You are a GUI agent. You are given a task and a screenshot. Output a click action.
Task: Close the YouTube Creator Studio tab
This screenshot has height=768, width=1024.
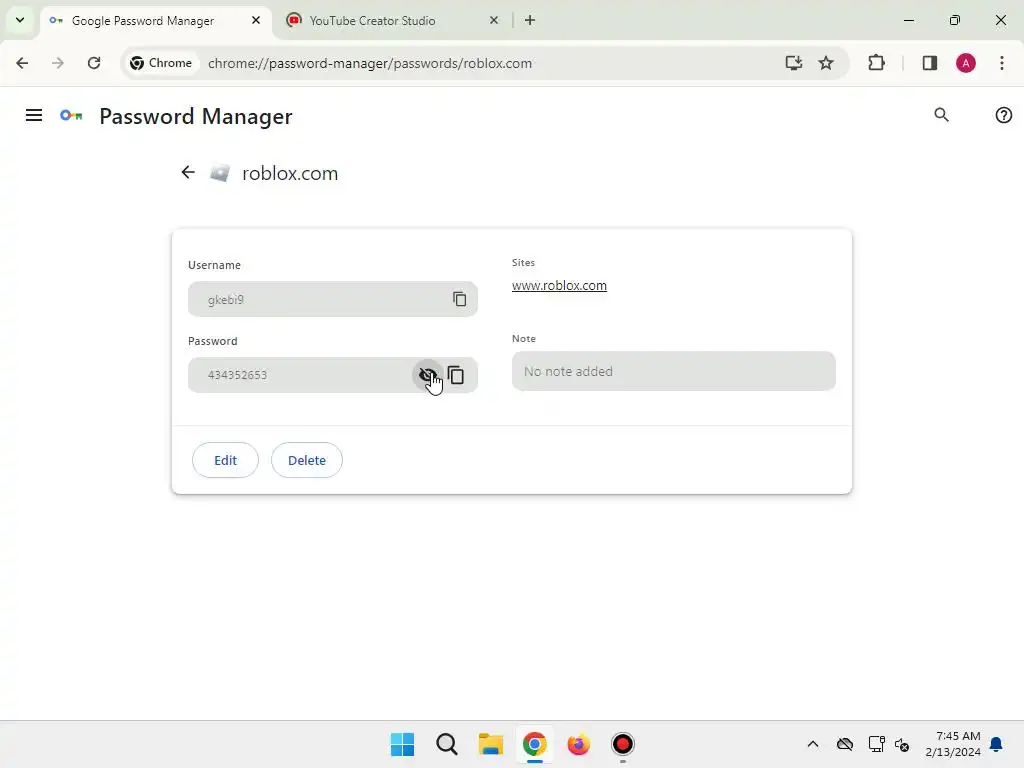tap(494, 20)
